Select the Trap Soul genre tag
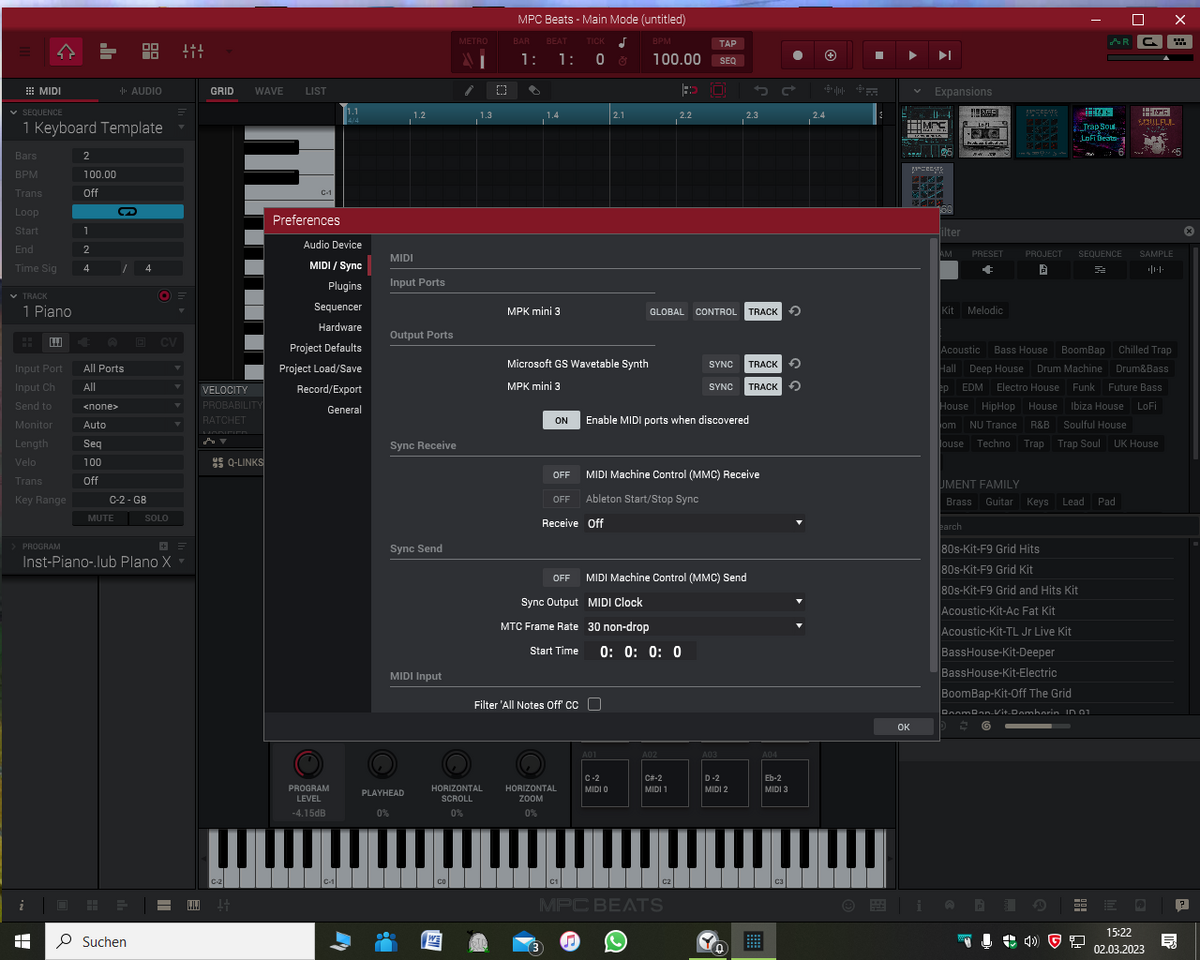 [1079, 444]
